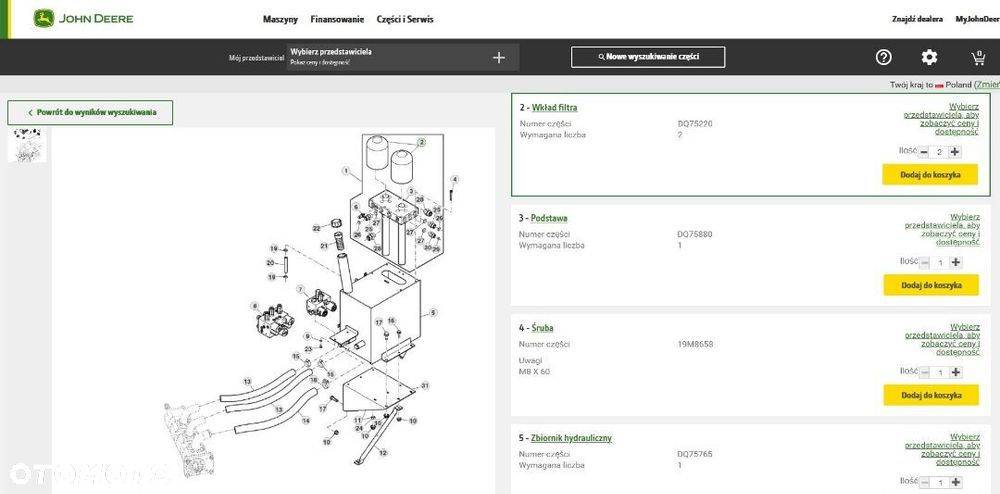Click the quantity field for Wkład filtra
The width and height of the screenshot is (1000, 494).
pyautogui.click(x=939, y=152)
